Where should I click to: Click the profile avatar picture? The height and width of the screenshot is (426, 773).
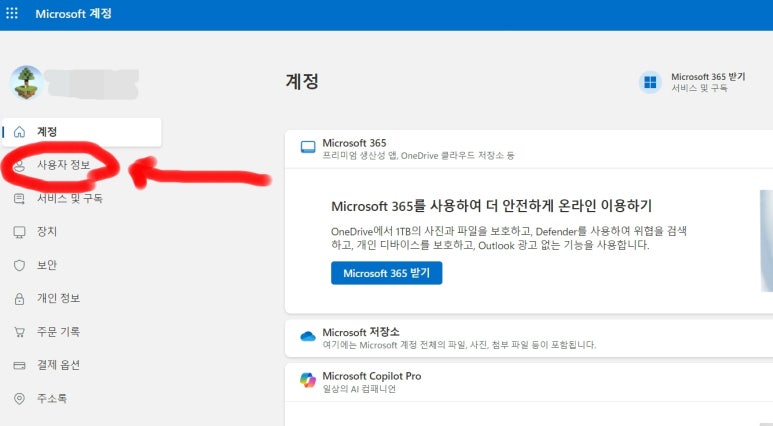pyautogui.click(x=26, y=82)
